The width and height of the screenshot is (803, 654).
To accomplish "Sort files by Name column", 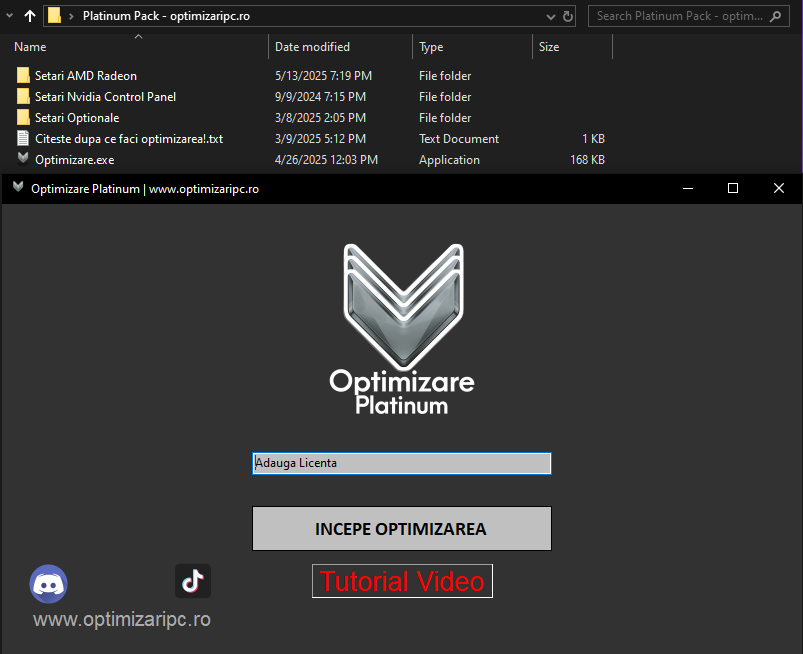I will [30, 47].
